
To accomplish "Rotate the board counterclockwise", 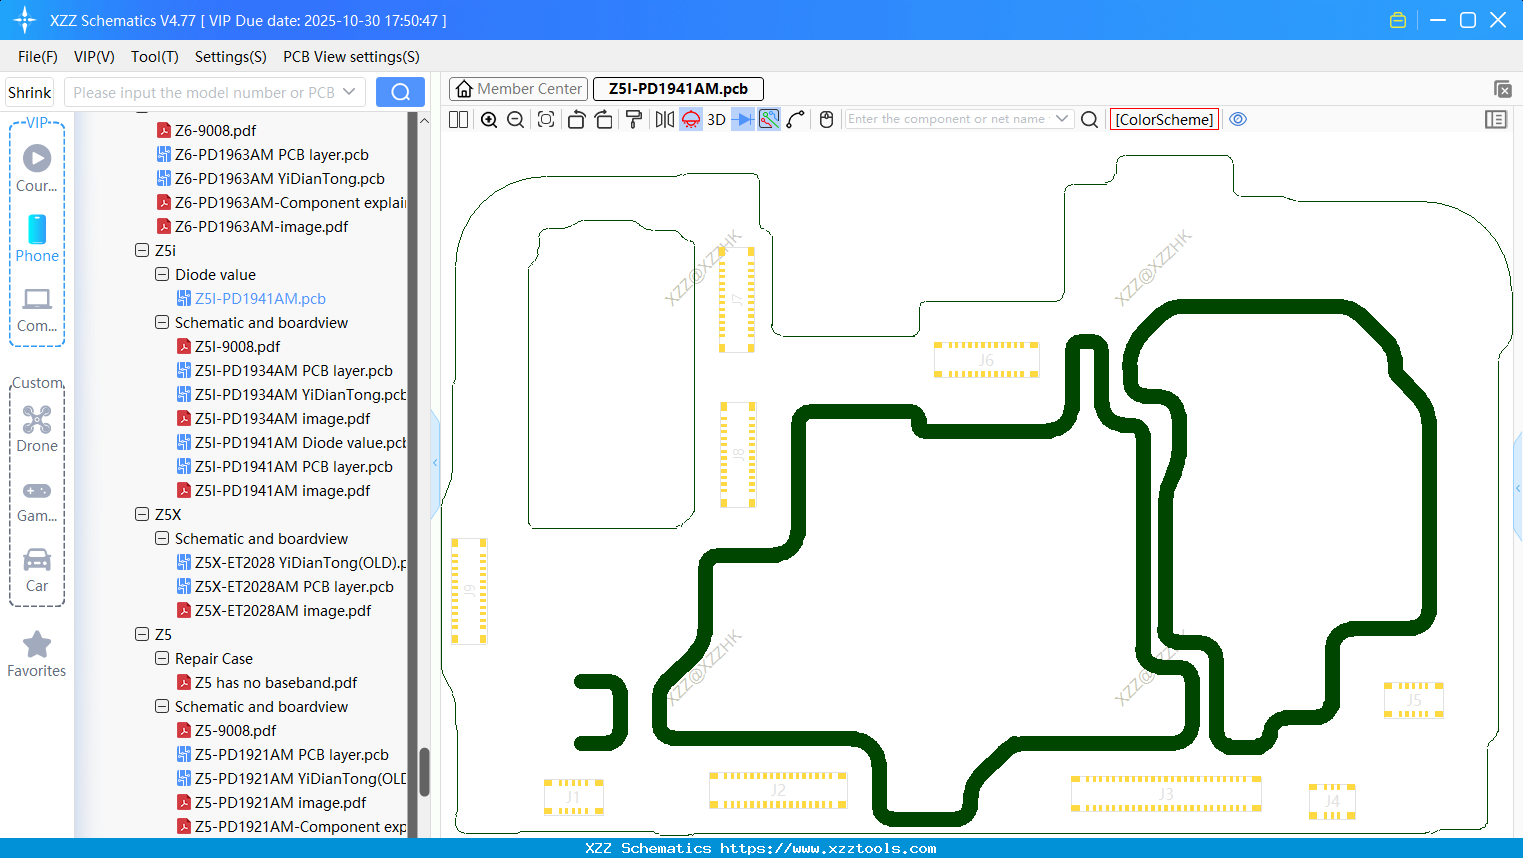I will 576,120.
